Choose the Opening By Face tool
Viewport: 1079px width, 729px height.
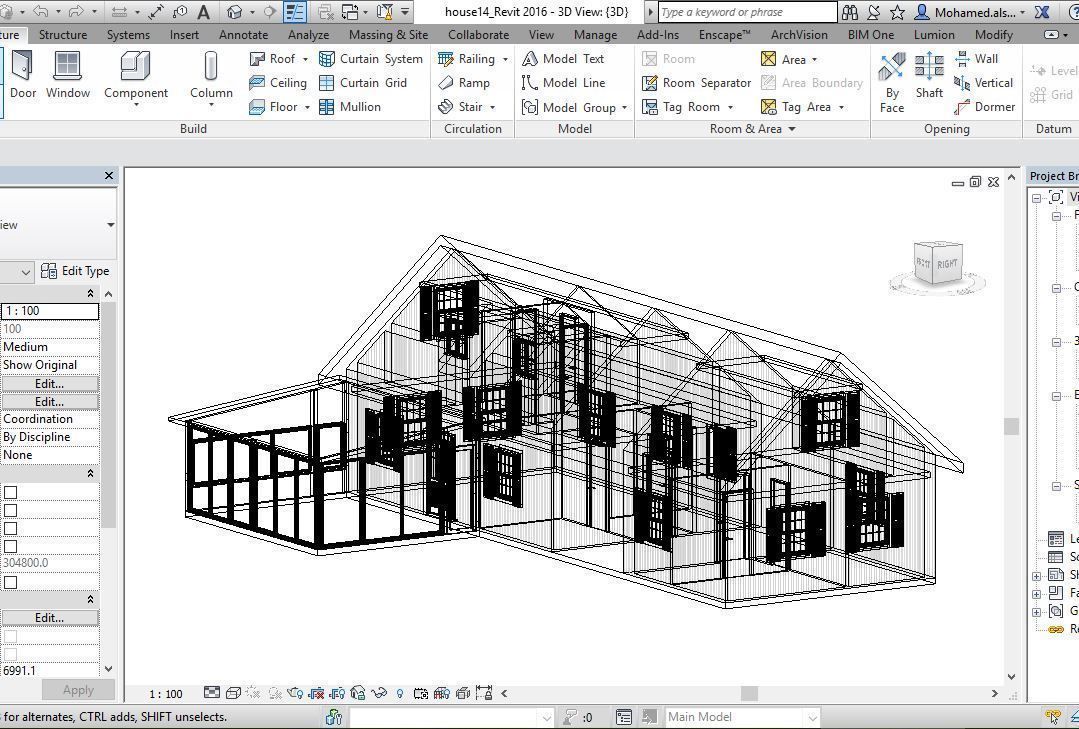coord(892,83)
